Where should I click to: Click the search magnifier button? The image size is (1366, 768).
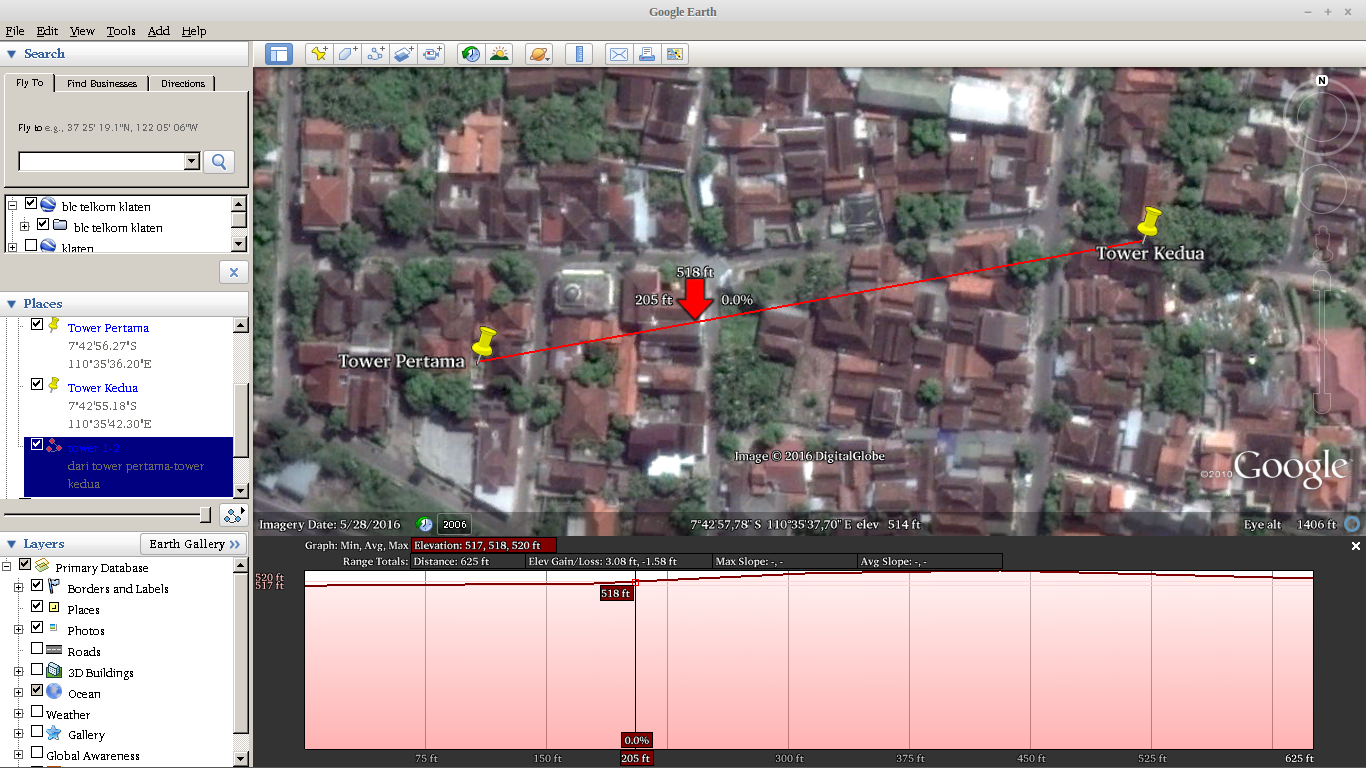tap(219, 161)
